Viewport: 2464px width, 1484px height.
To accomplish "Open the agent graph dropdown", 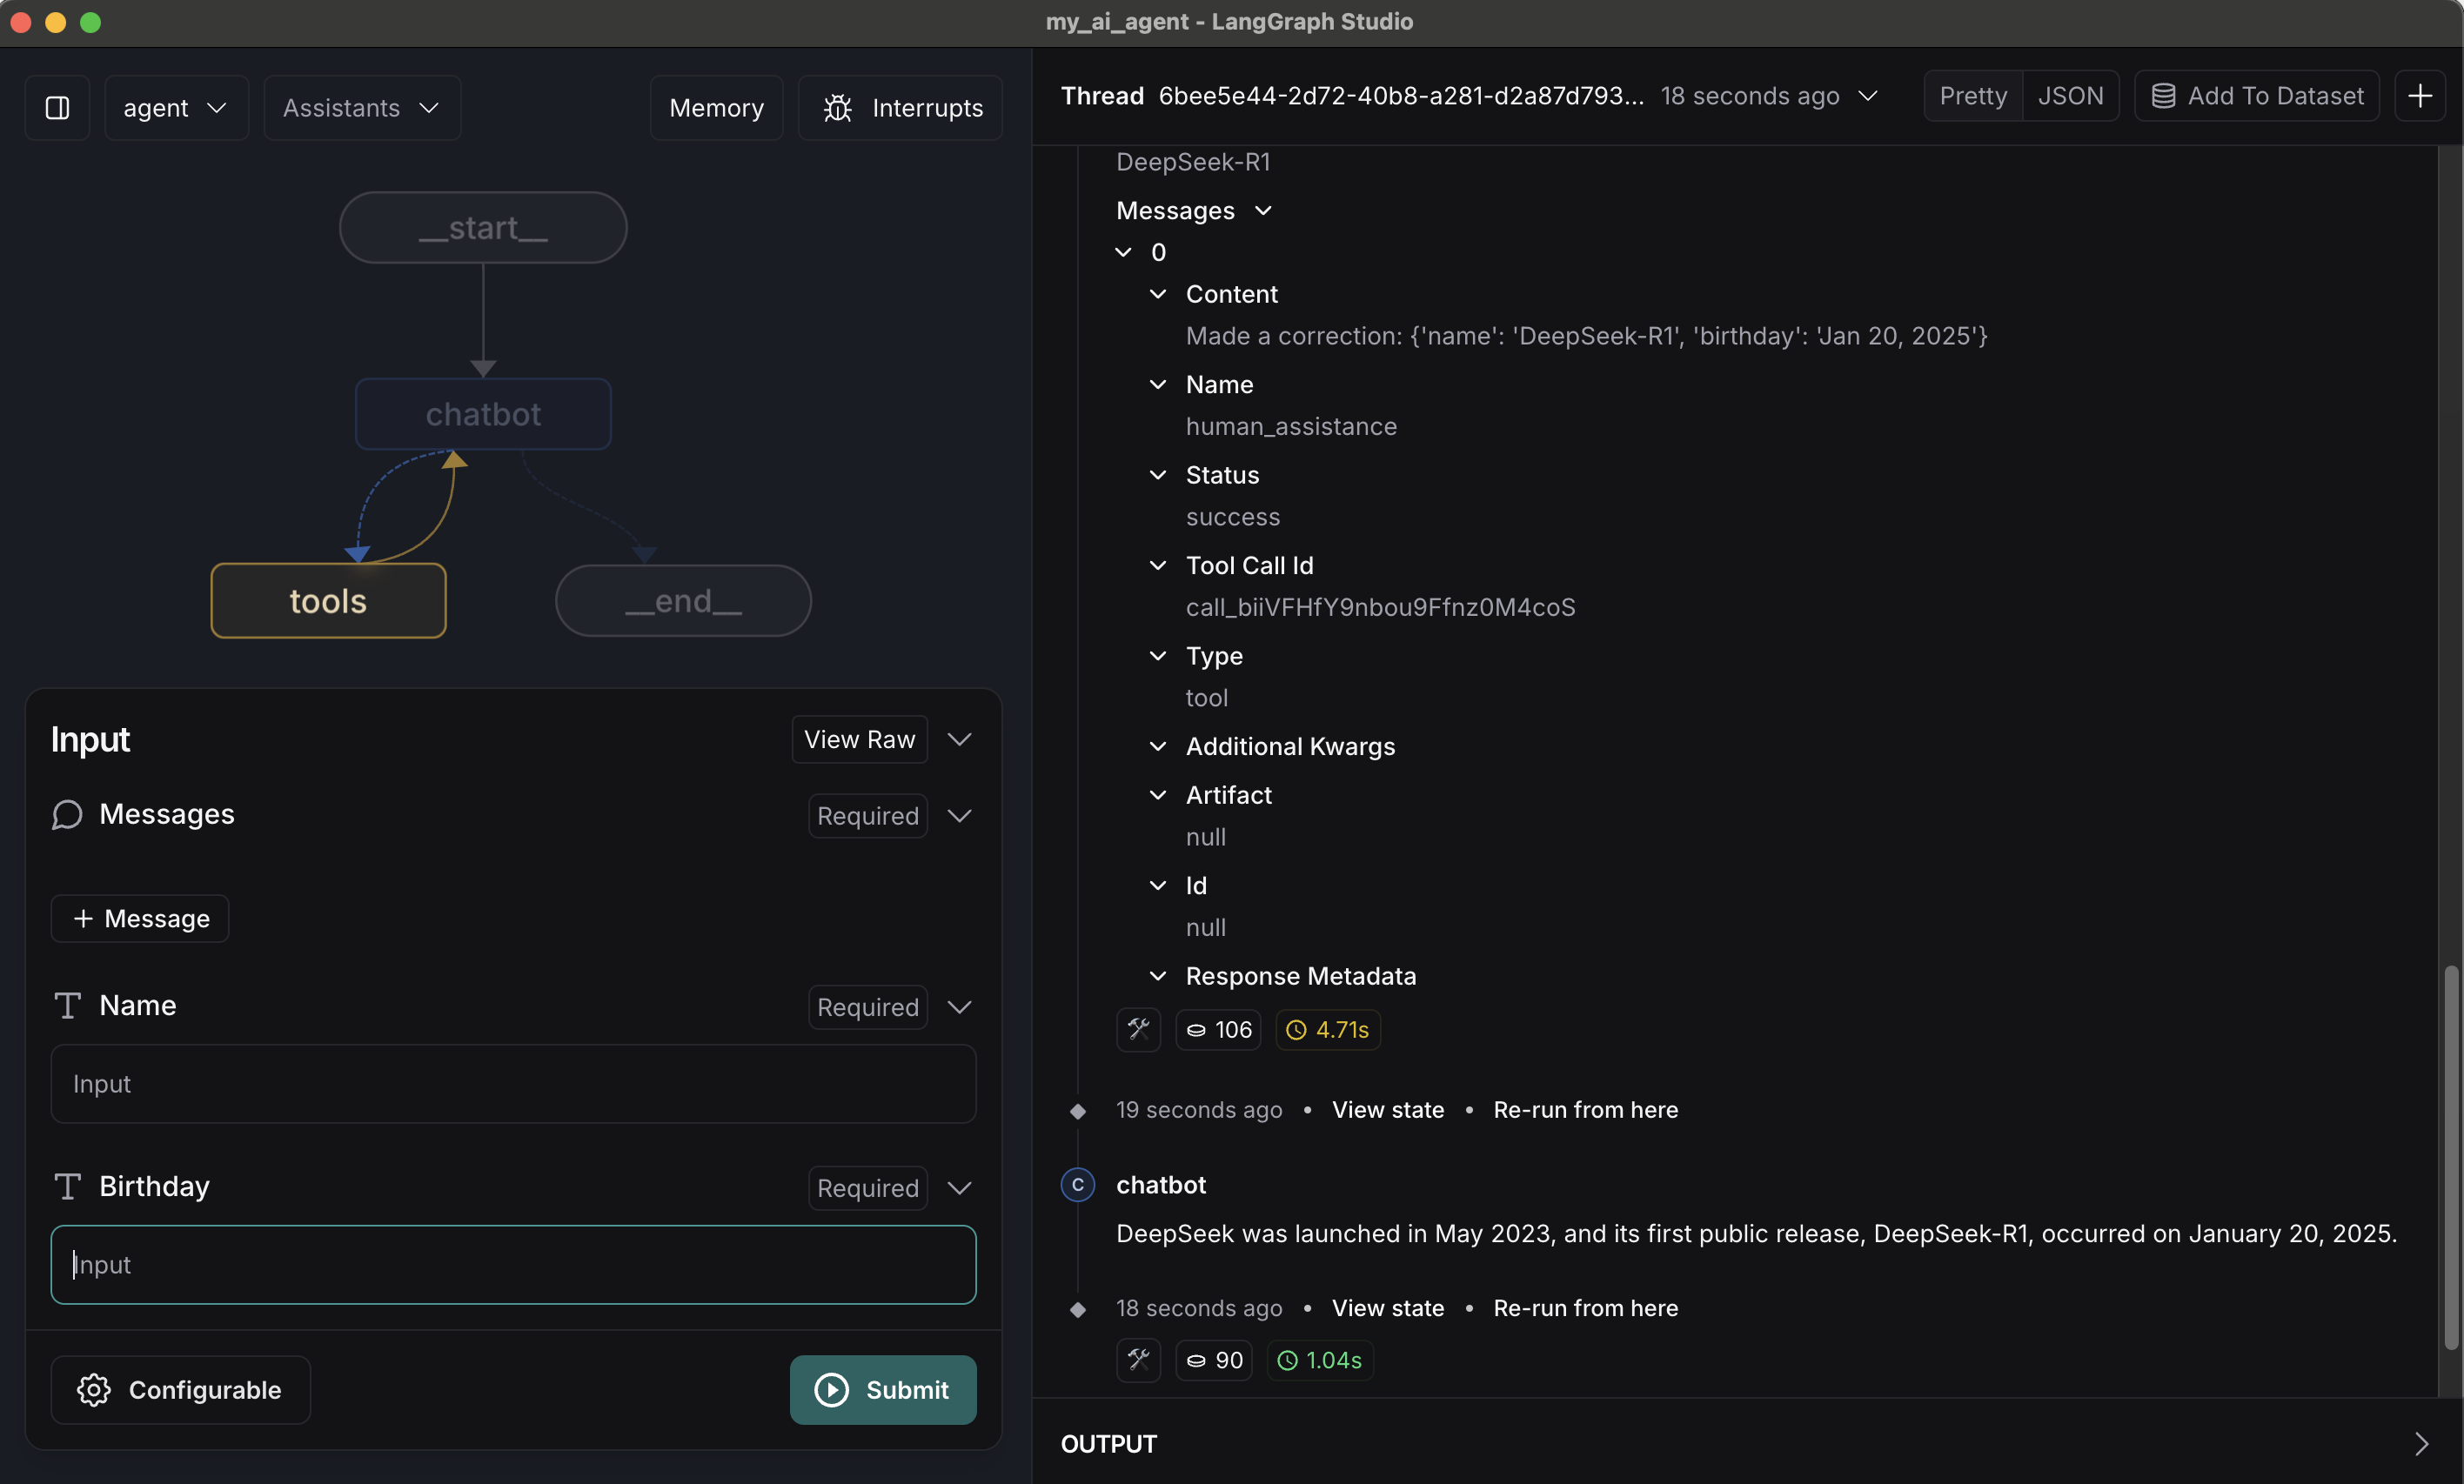I will [x=176, y=107].
